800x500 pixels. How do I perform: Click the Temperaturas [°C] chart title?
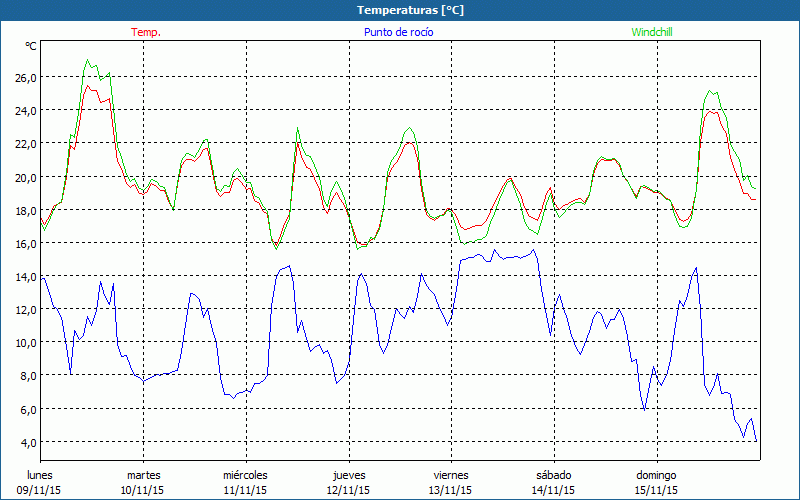[x=411, y=10]
